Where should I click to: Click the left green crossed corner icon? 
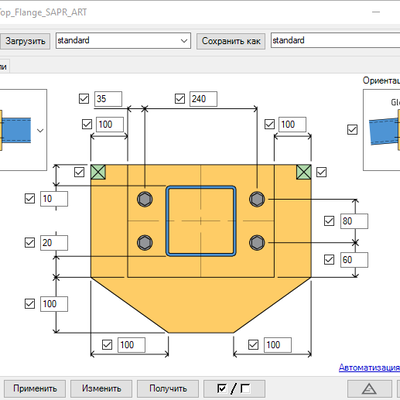(x=98, y=172)
